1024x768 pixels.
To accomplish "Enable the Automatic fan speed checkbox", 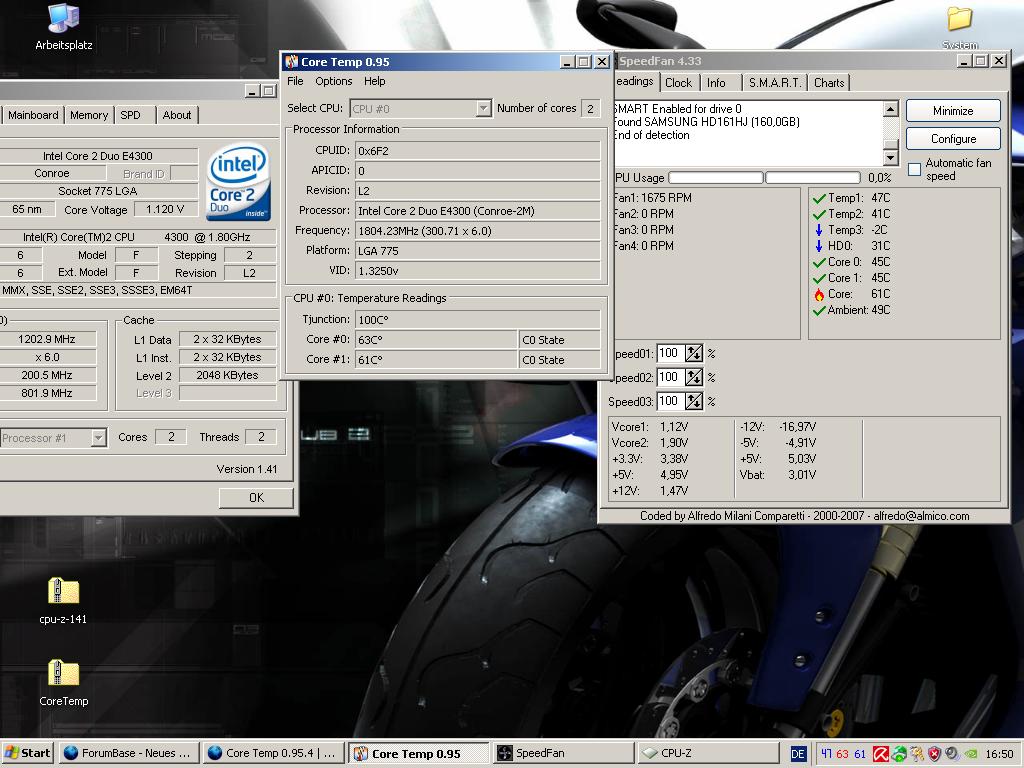I will tap(914, 170).
